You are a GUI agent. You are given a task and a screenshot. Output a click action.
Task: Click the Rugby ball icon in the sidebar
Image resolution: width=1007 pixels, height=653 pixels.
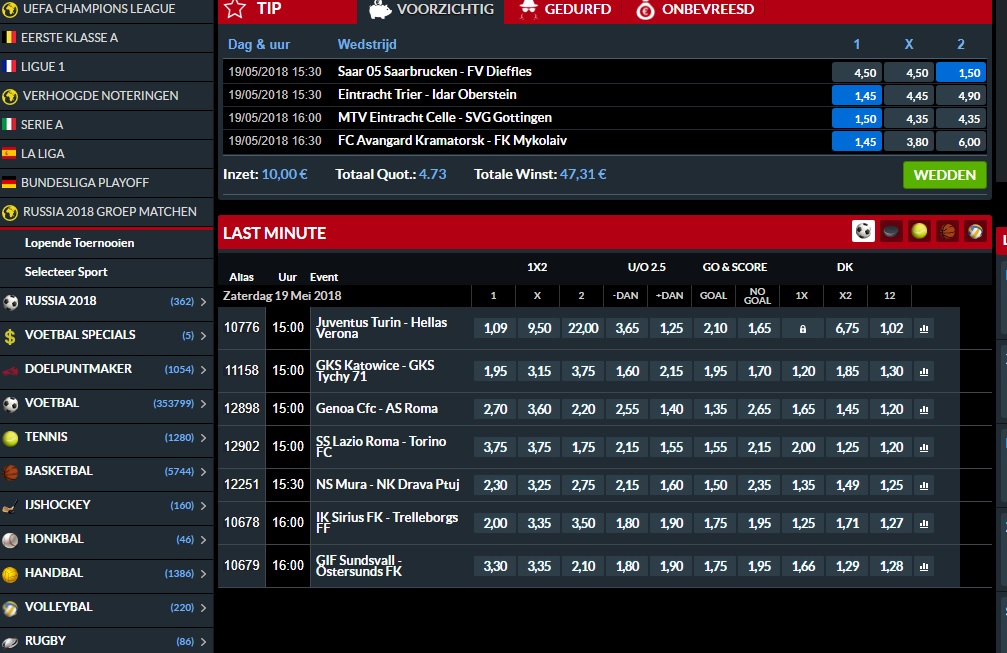(10, 641)
